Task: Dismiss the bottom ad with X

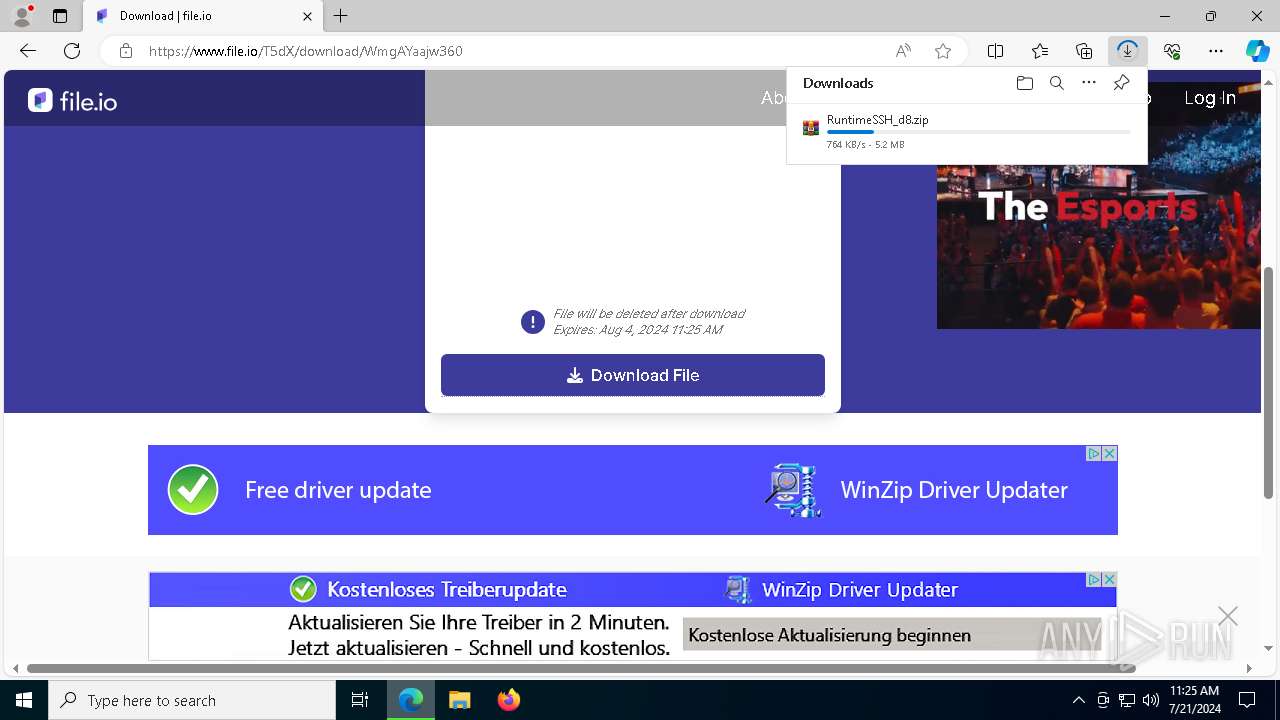Action: pos(1228,617)
